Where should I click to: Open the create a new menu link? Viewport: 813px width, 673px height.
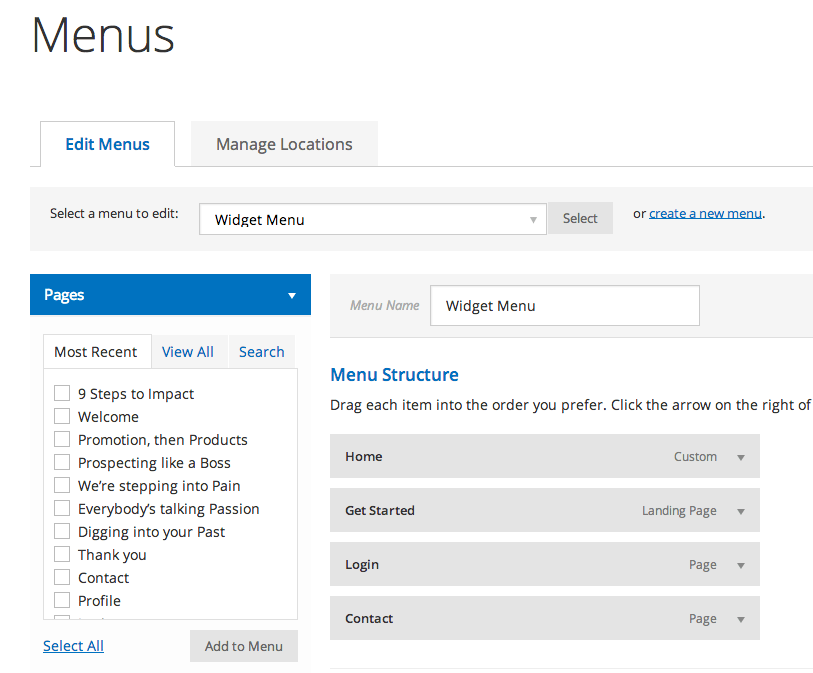pyautogui.click(x=705, y=212)
